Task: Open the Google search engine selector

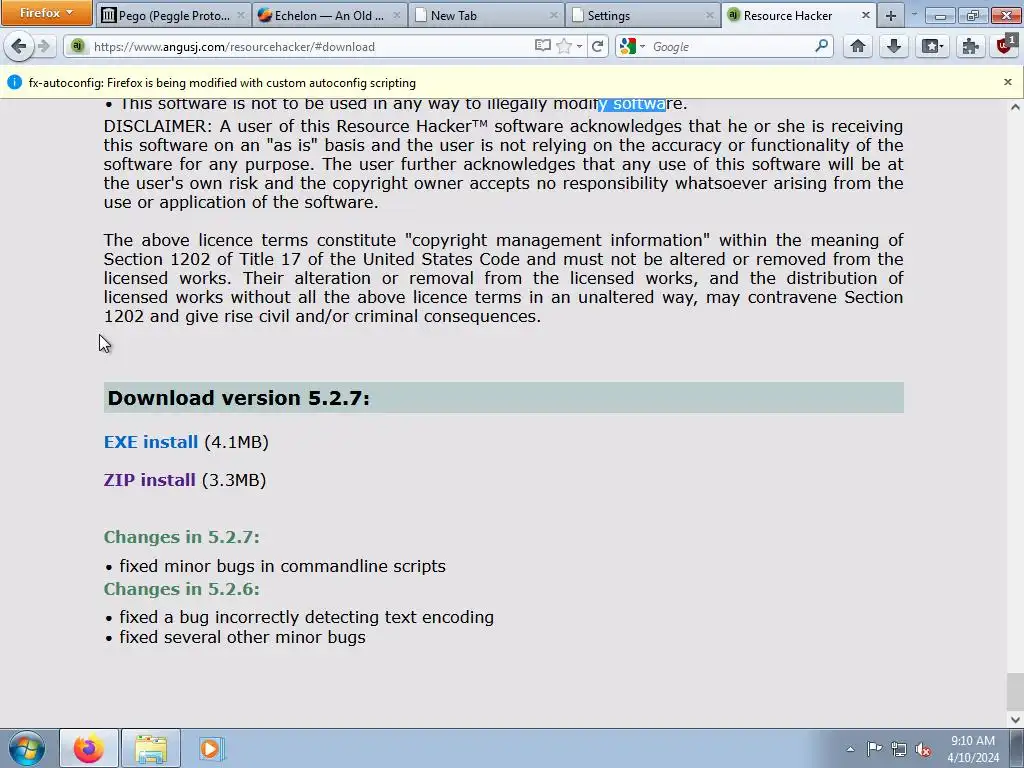Action: point(632,46)
